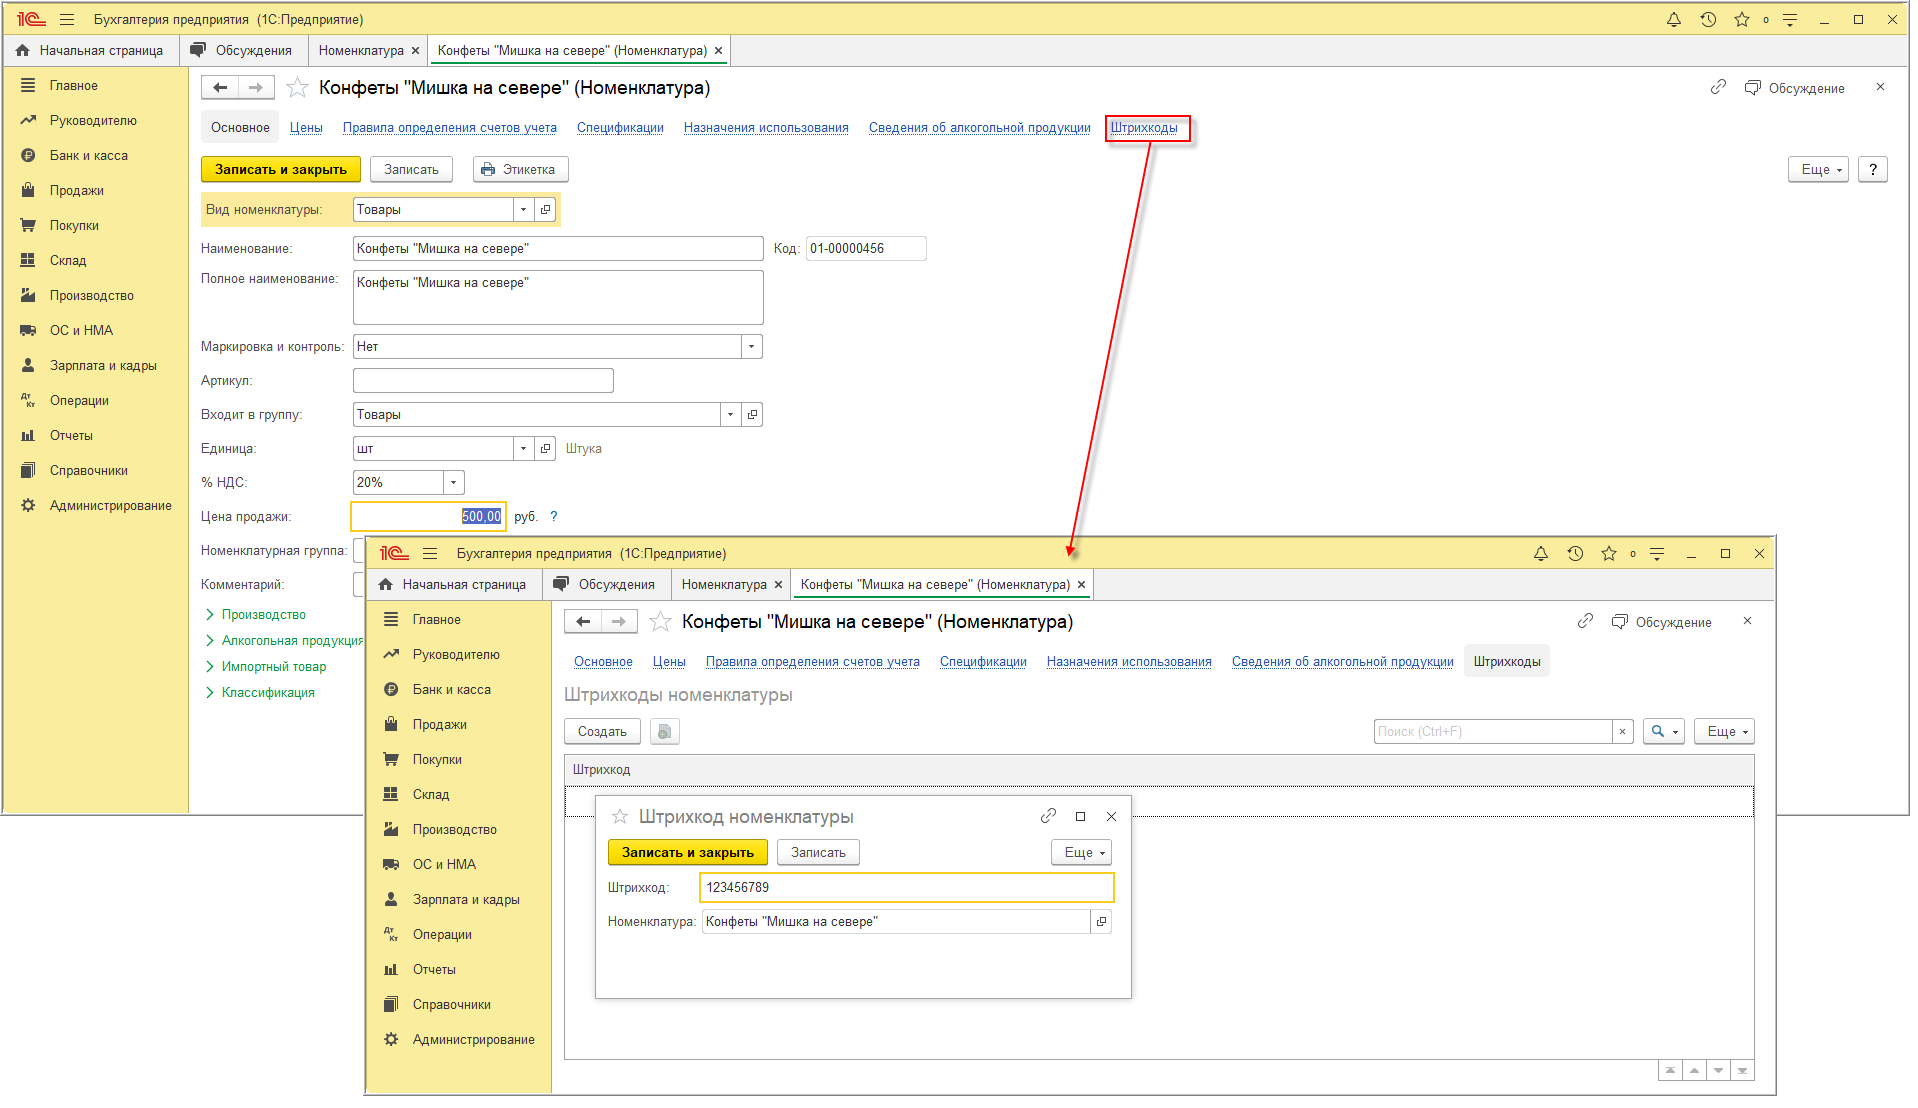Click the help question mark near sale price

553,516
